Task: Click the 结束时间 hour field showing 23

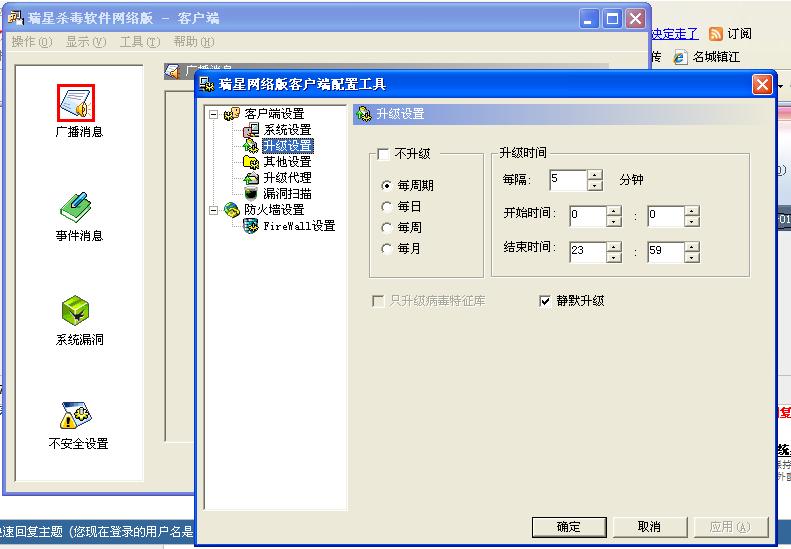Action: click(x=587, y=252)
